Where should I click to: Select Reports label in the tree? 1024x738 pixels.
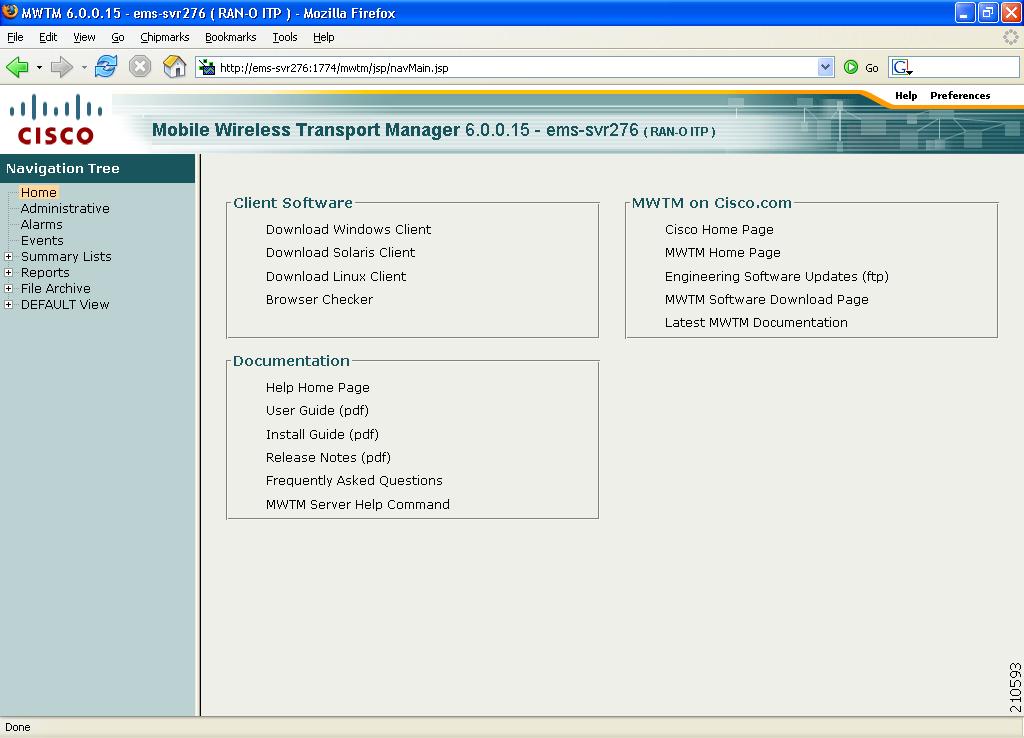click(45, 272)
